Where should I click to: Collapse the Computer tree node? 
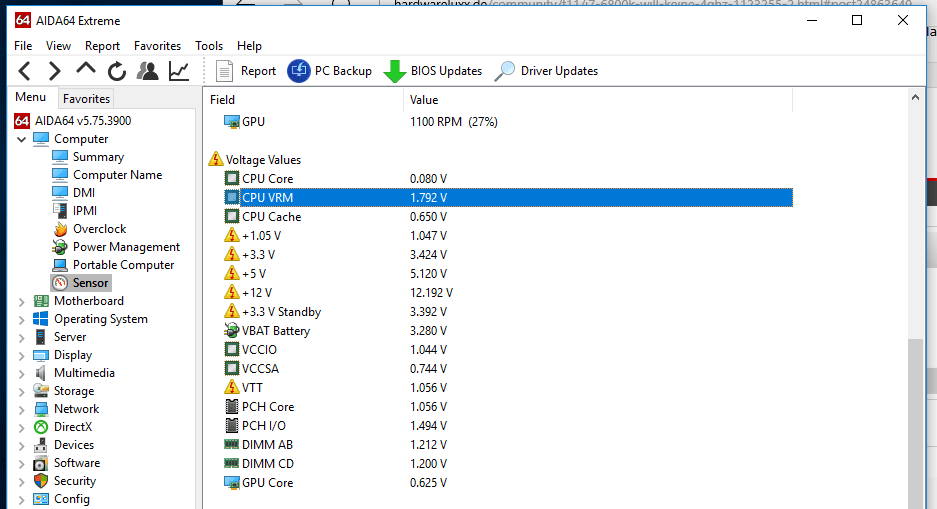22,139
